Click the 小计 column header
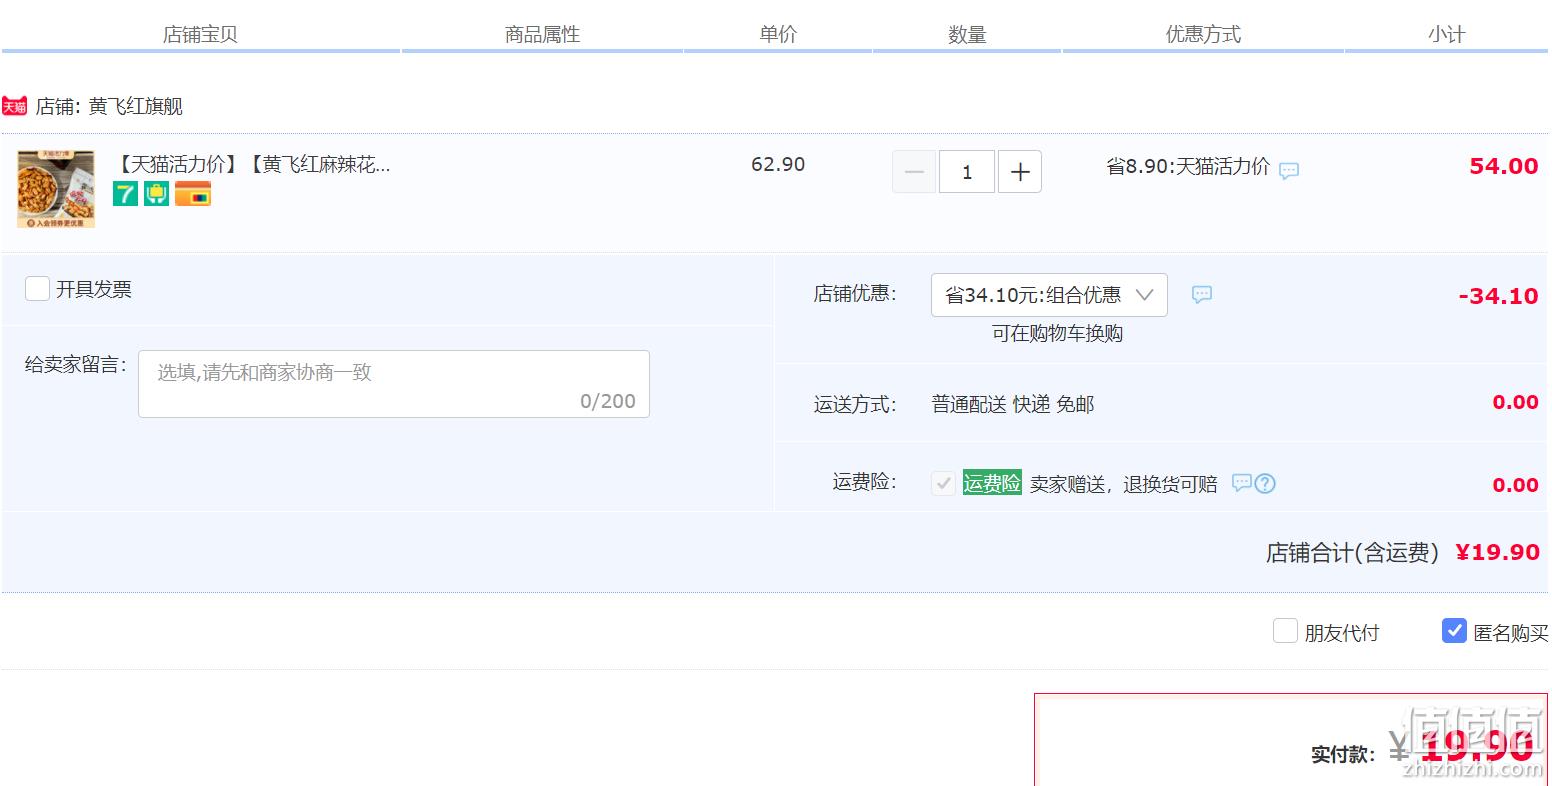 coord(1446,35)
